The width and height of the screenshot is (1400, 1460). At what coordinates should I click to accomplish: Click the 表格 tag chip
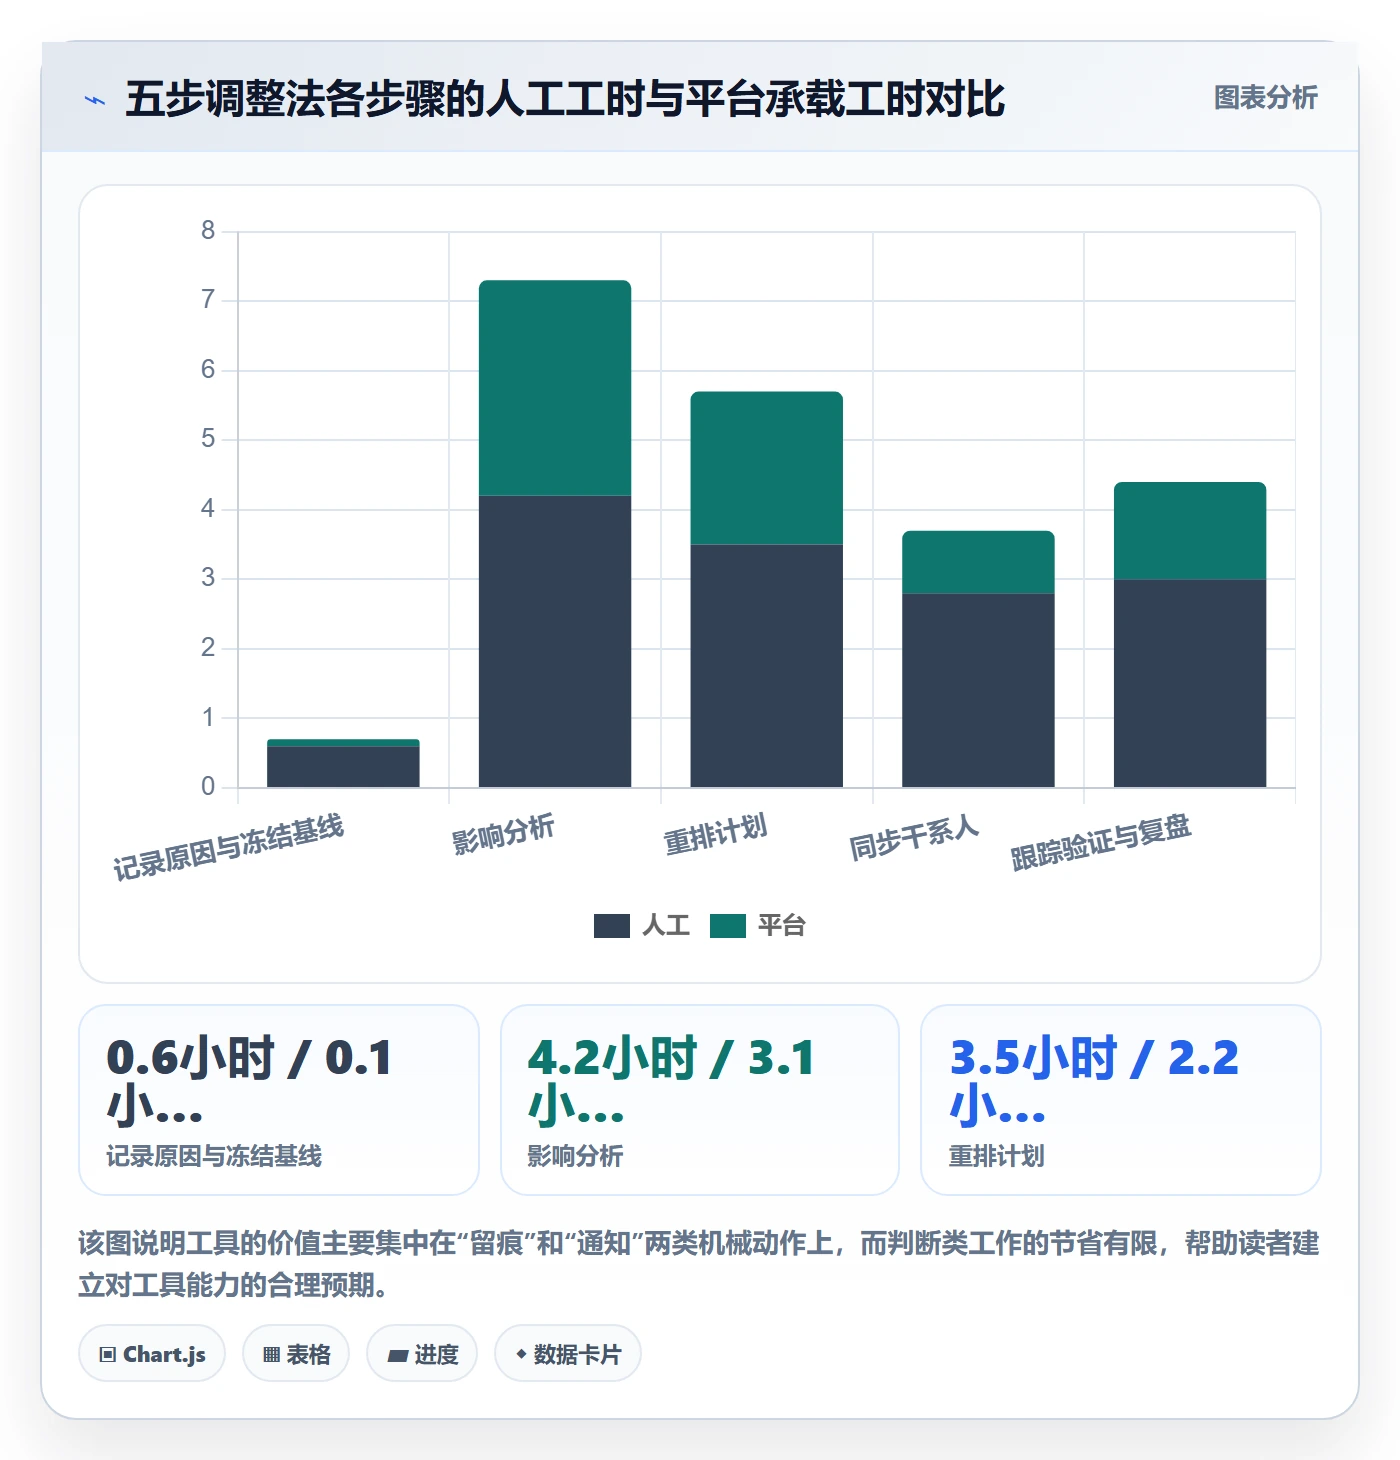pyautogui.click(x=296, y=1354)
